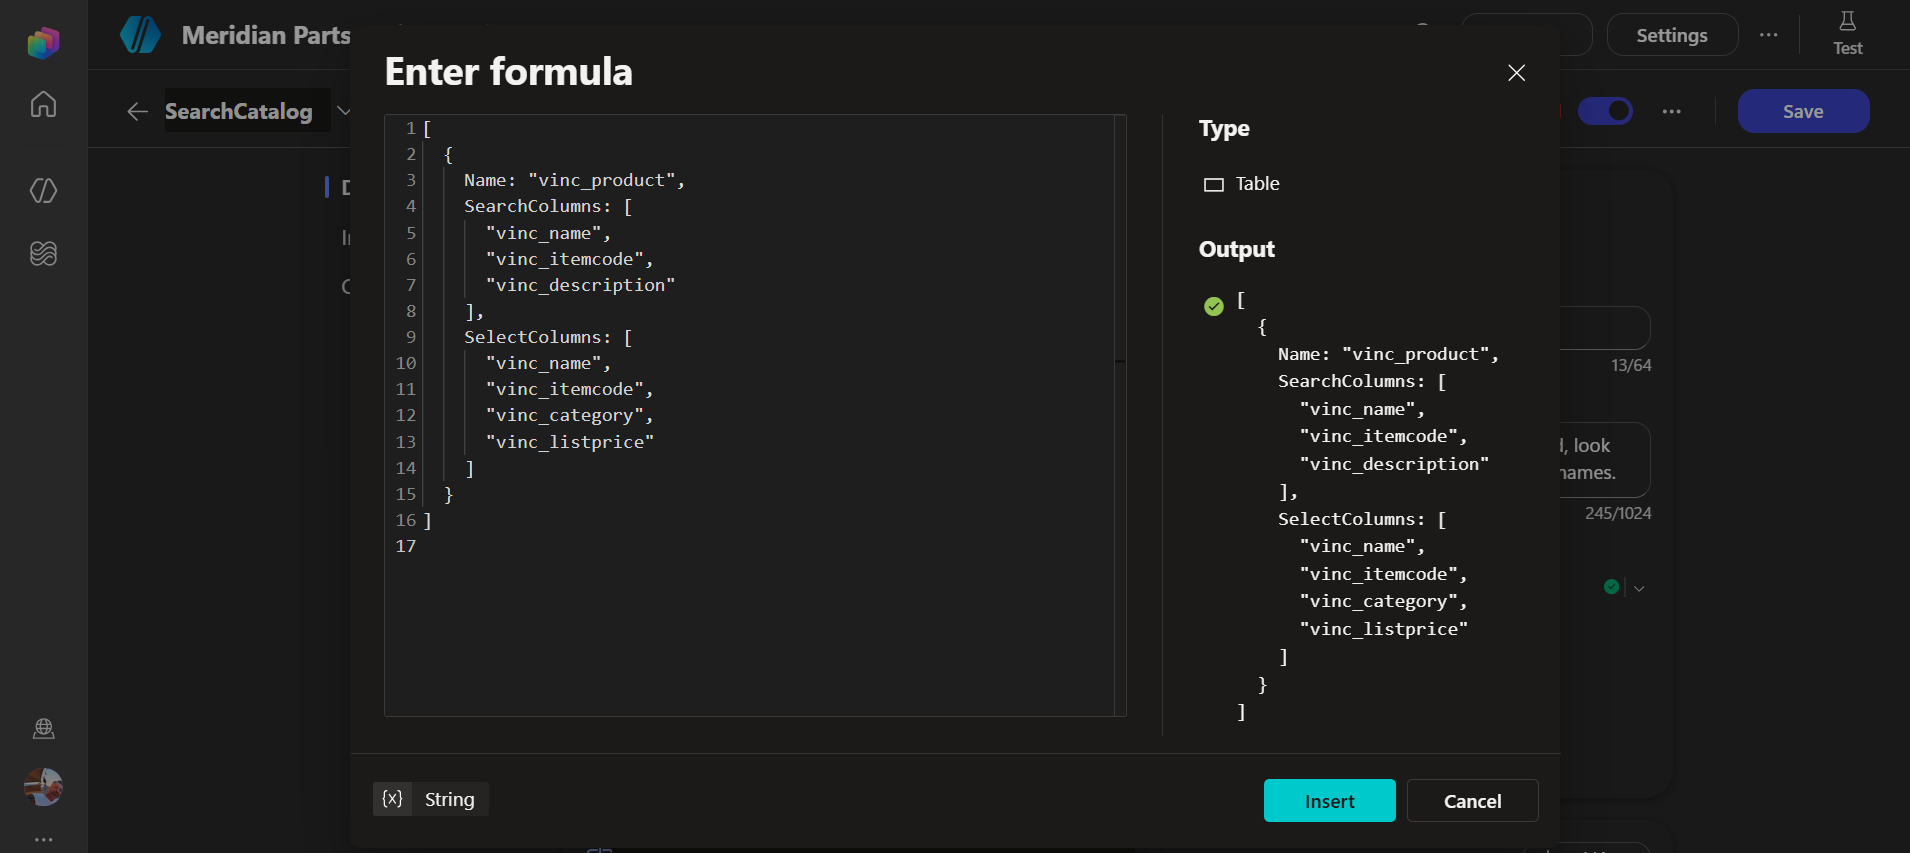Click editor line 3 Name vinc_product
Image resolution: width=1910 pixels, height=853 pixels.
(x=574, y=180)
